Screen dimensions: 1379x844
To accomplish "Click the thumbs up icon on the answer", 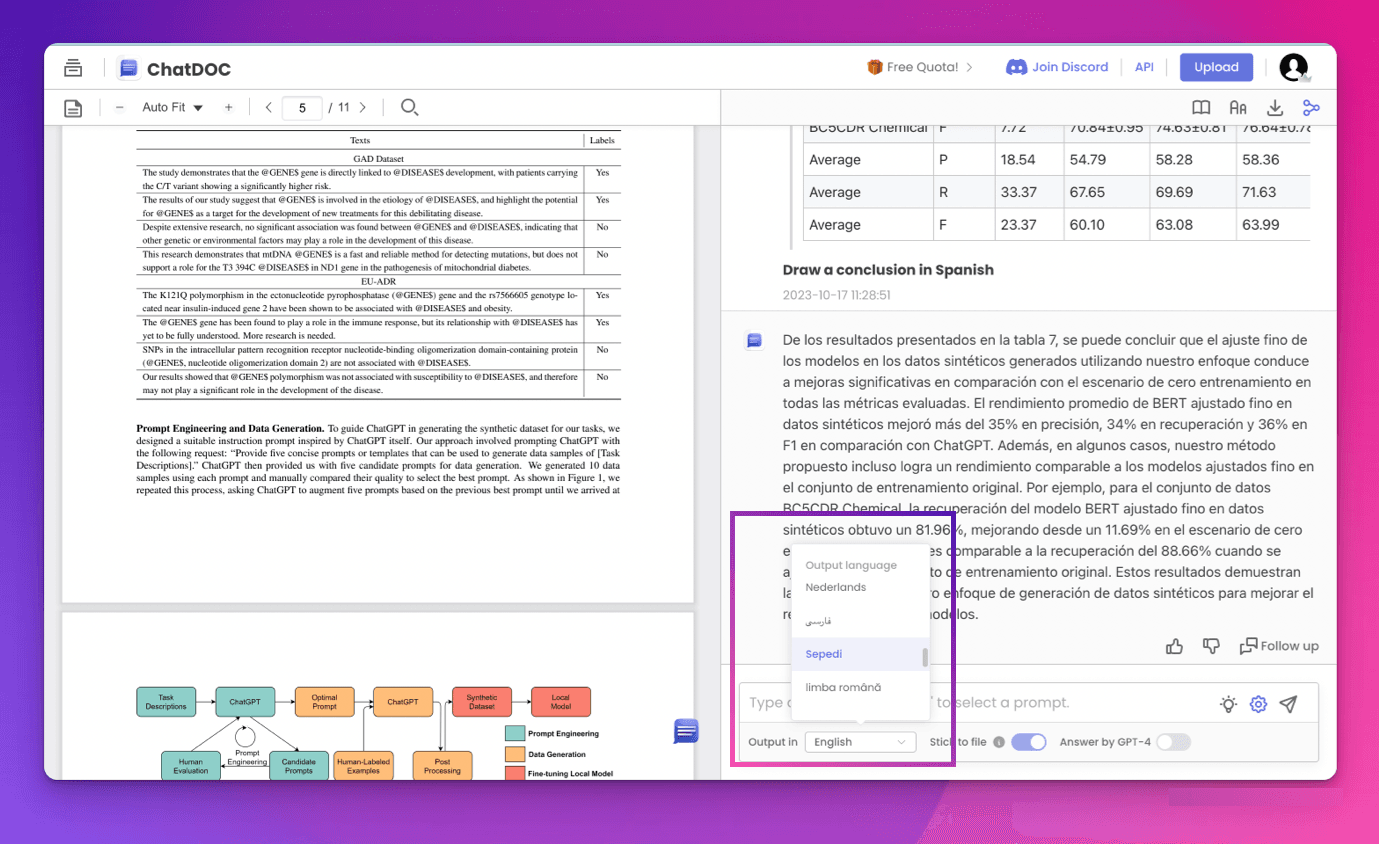I will click(1175, 646).
